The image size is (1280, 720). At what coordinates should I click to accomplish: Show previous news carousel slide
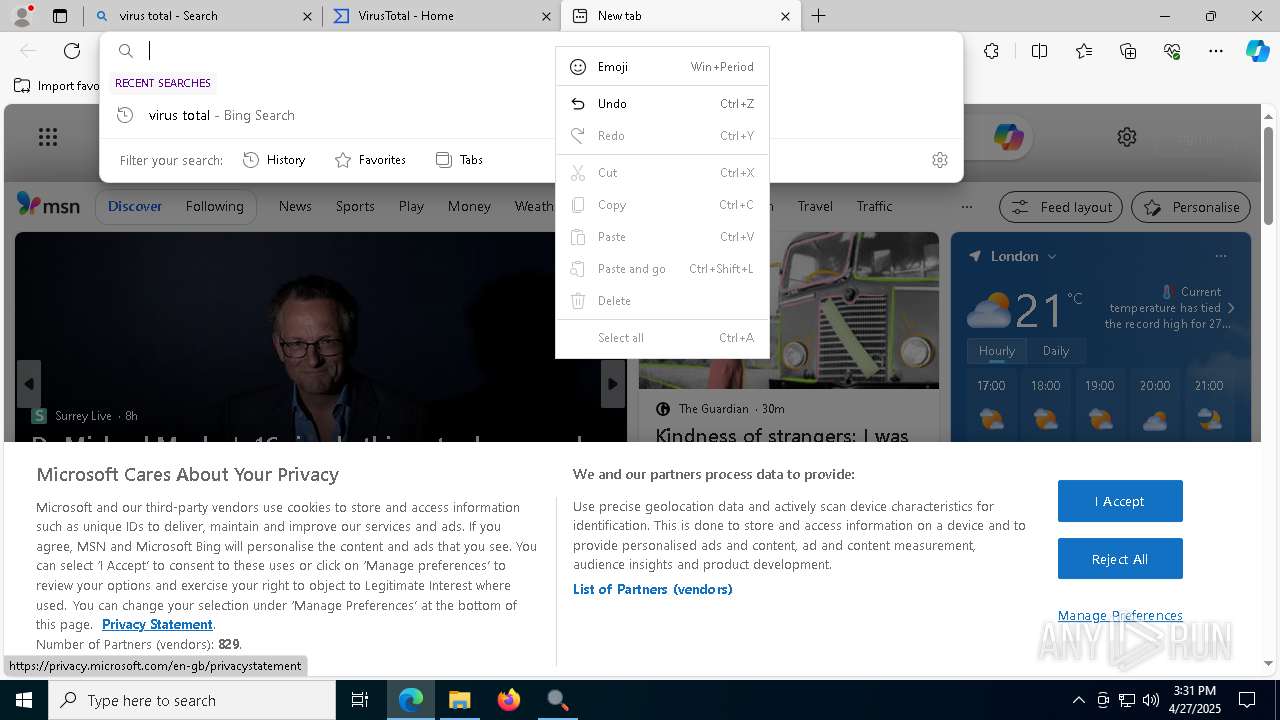(x=29, y=384)
